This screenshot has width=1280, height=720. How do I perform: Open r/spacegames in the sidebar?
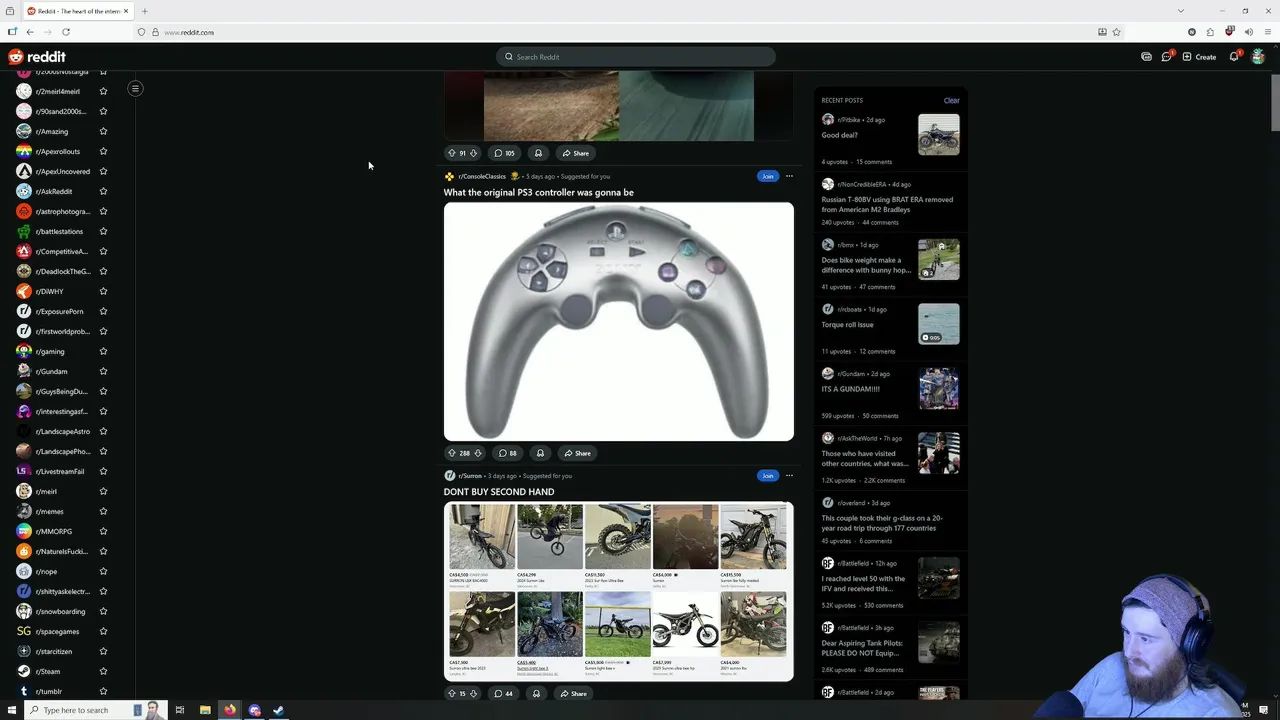point(57,631)
